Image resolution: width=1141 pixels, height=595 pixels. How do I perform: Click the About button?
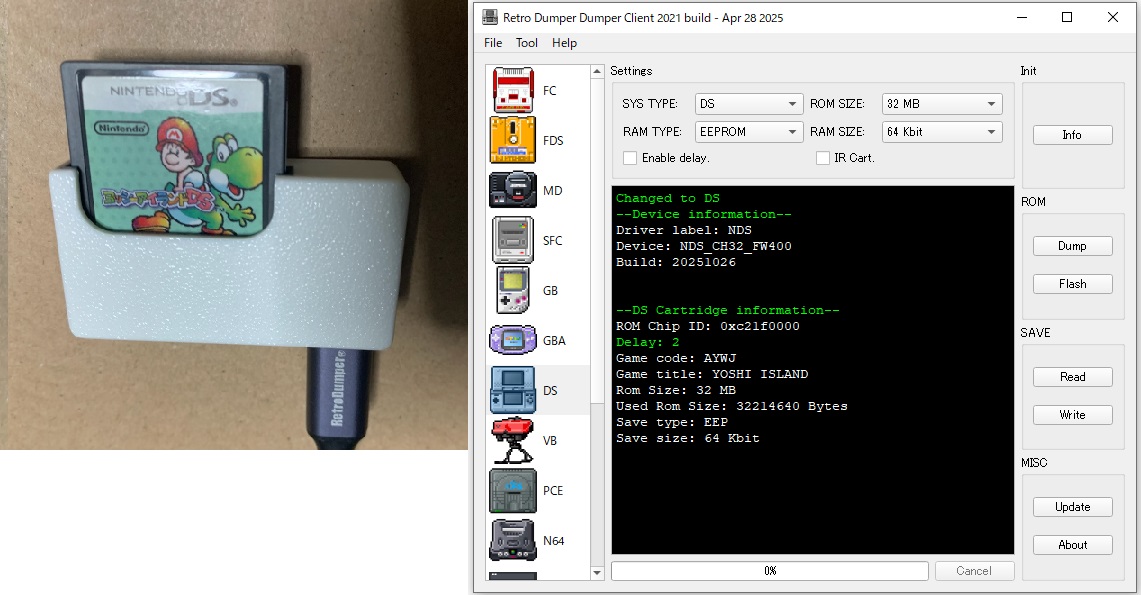pos(1072,545)
